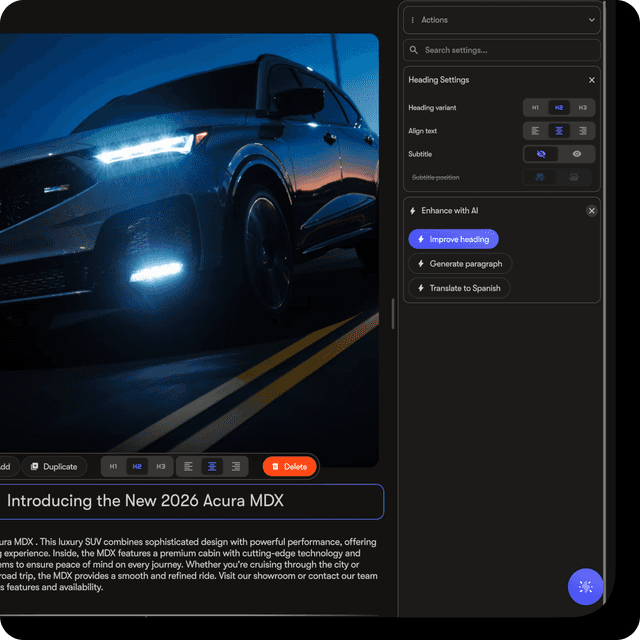
Task: Click into the Search settings field
Action: coord(502,50)
